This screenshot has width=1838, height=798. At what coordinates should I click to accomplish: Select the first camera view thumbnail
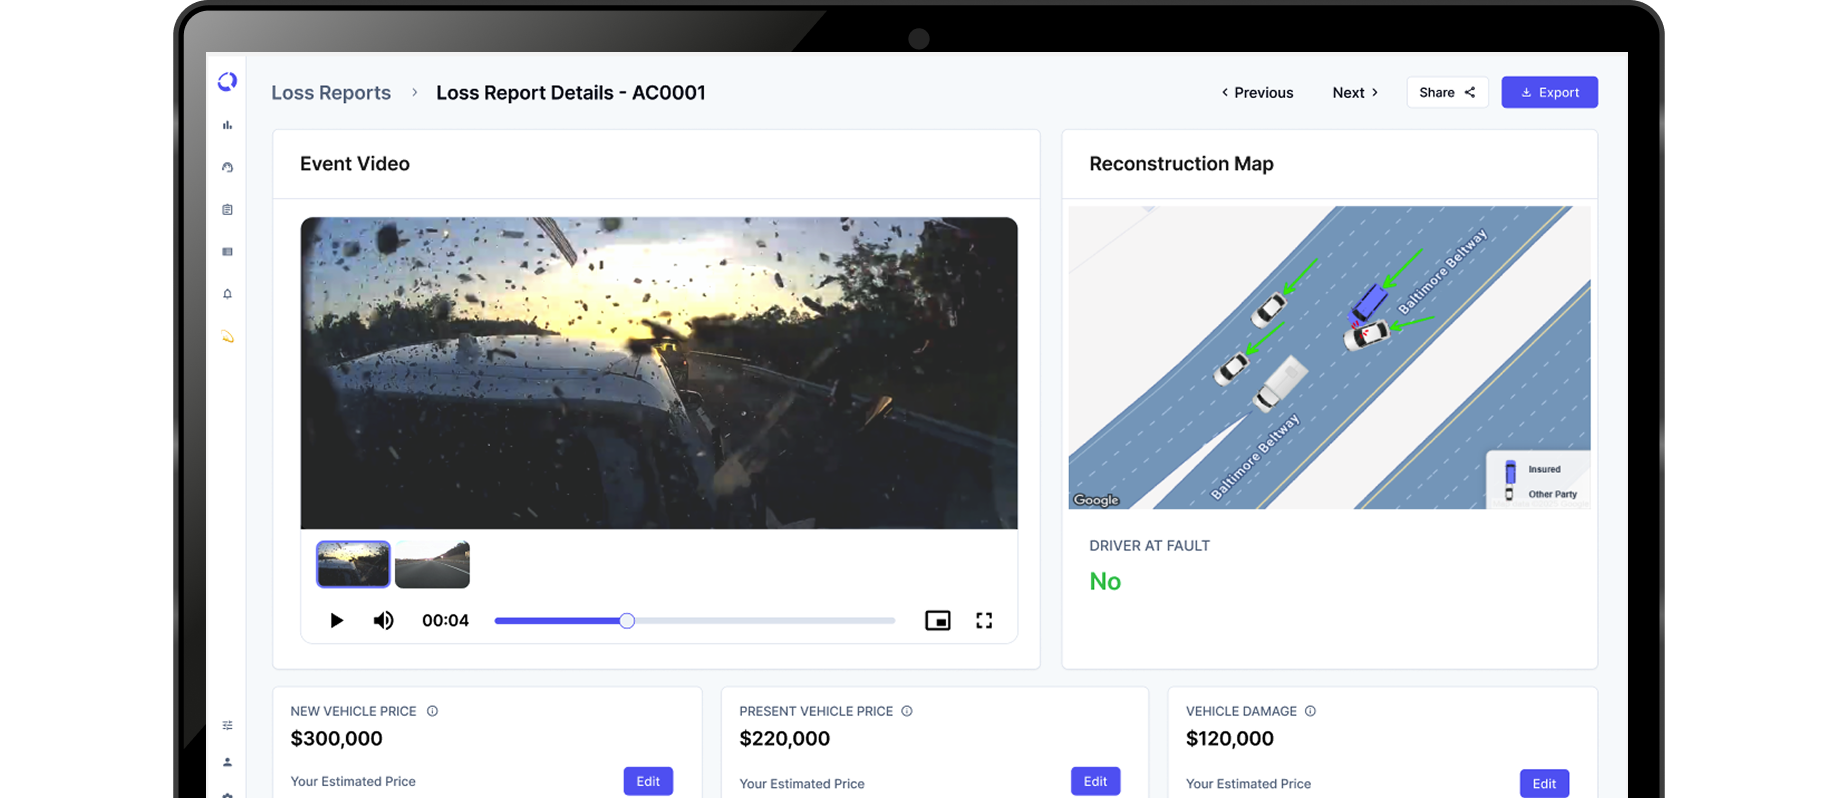(x=353, y=565)
